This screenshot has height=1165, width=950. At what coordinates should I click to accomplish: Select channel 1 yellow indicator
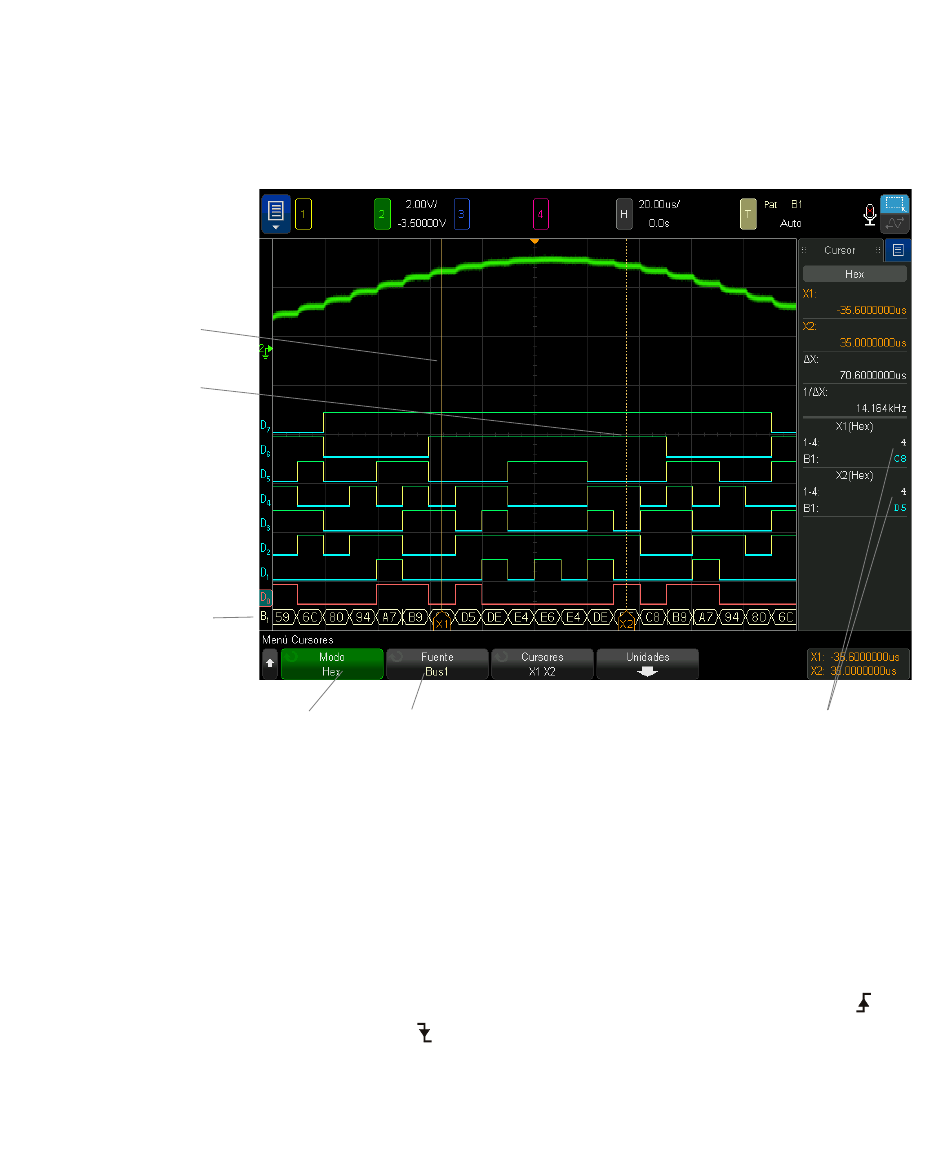click(x=303, y=214)
